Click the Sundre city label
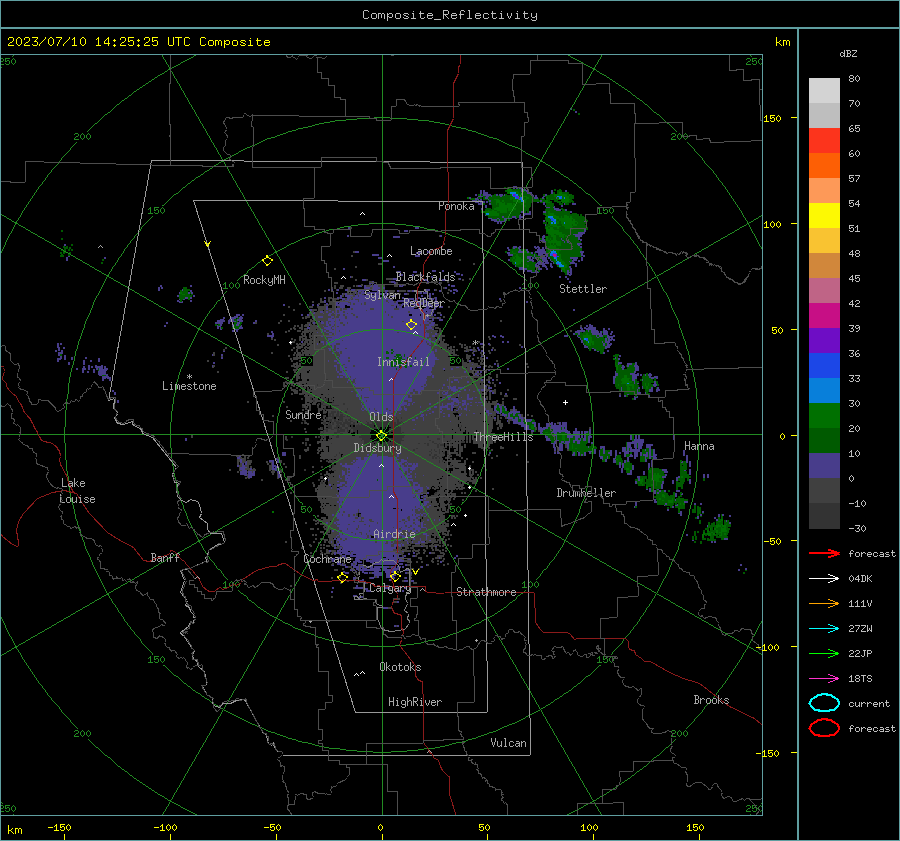 303,414
